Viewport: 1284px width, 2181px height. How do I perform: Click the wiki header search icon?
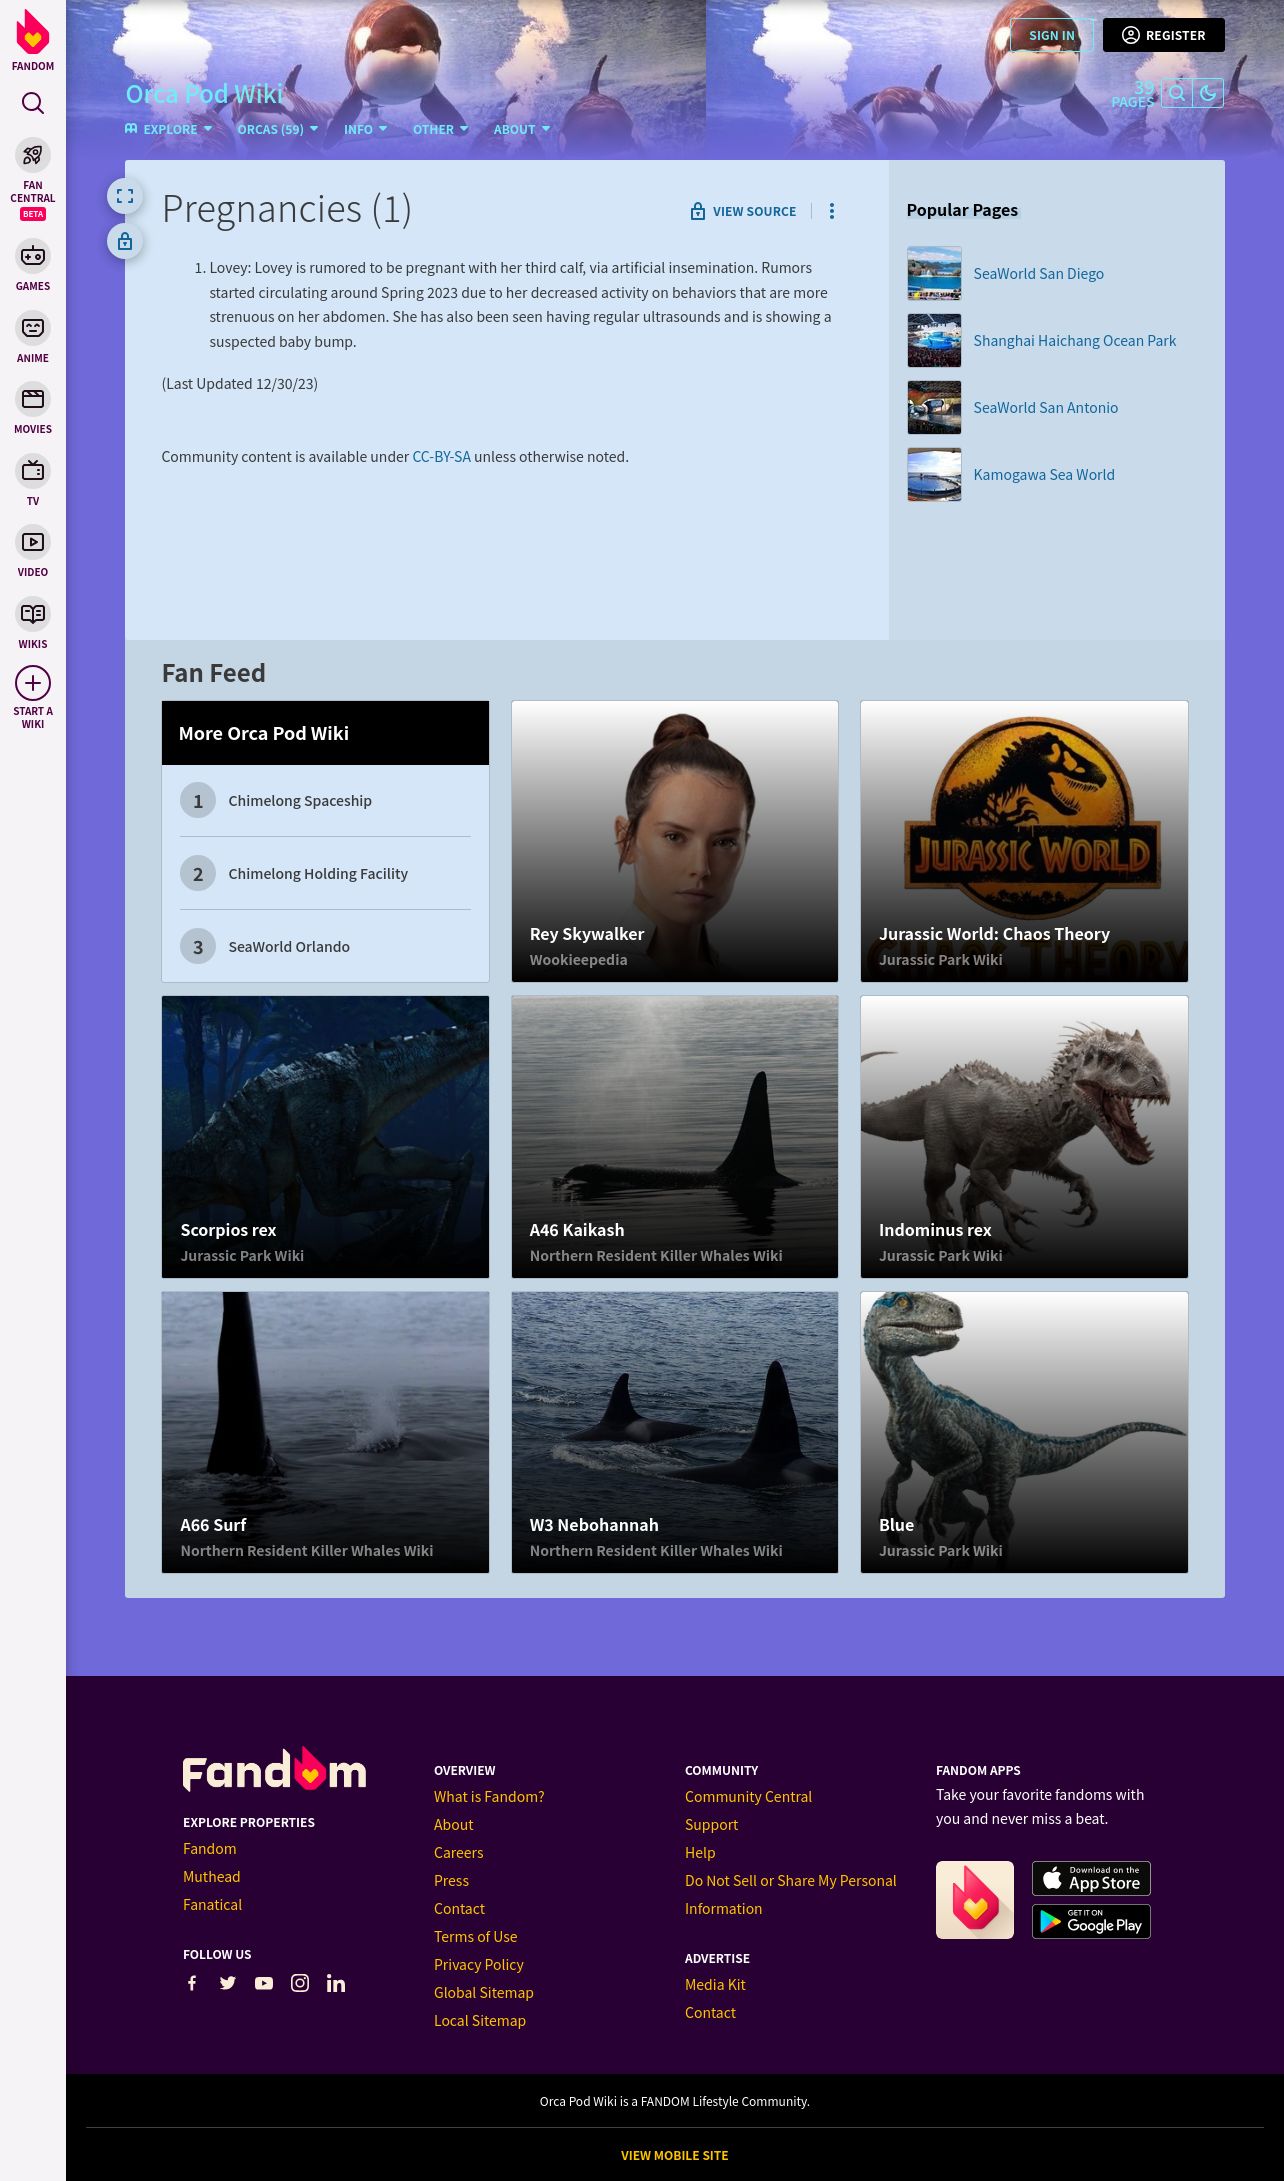1177,93
